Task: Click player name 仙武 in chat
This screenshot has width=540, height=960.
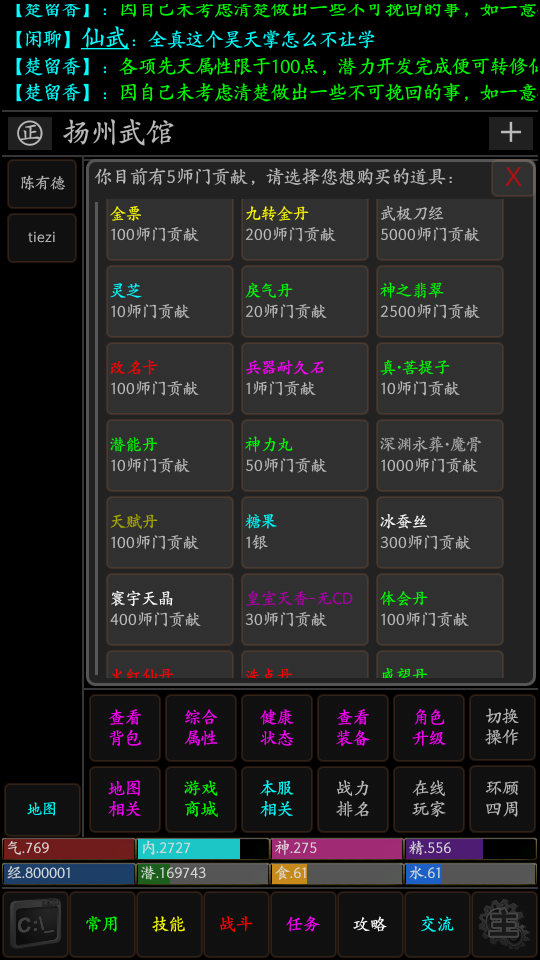Action: click(x=105, y=39)
